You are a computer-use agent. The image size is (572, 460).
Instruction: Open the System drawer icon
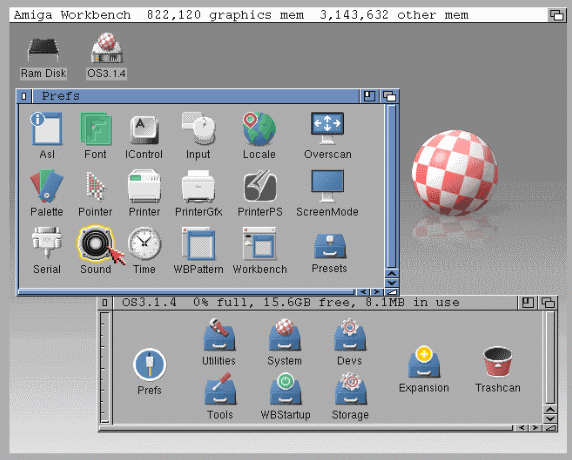coord(284,335)
